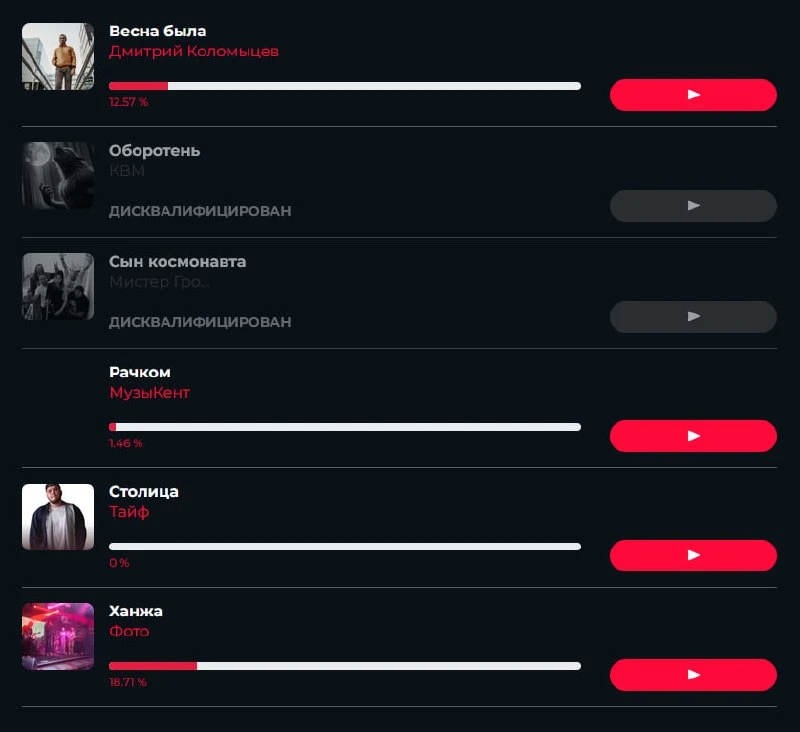Open the group photo for "Сын космонавта"

click(x=58, y=287)
